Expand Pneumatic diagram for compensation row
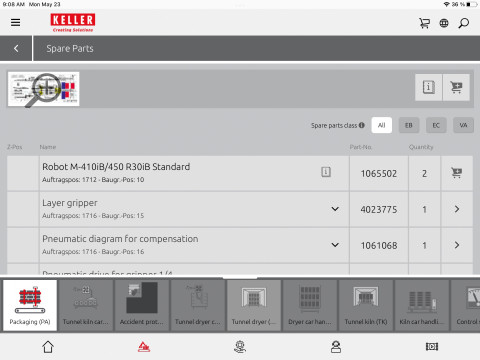Image resolution: width=480 pixels, height=360 pixels. tap(335, 245)
